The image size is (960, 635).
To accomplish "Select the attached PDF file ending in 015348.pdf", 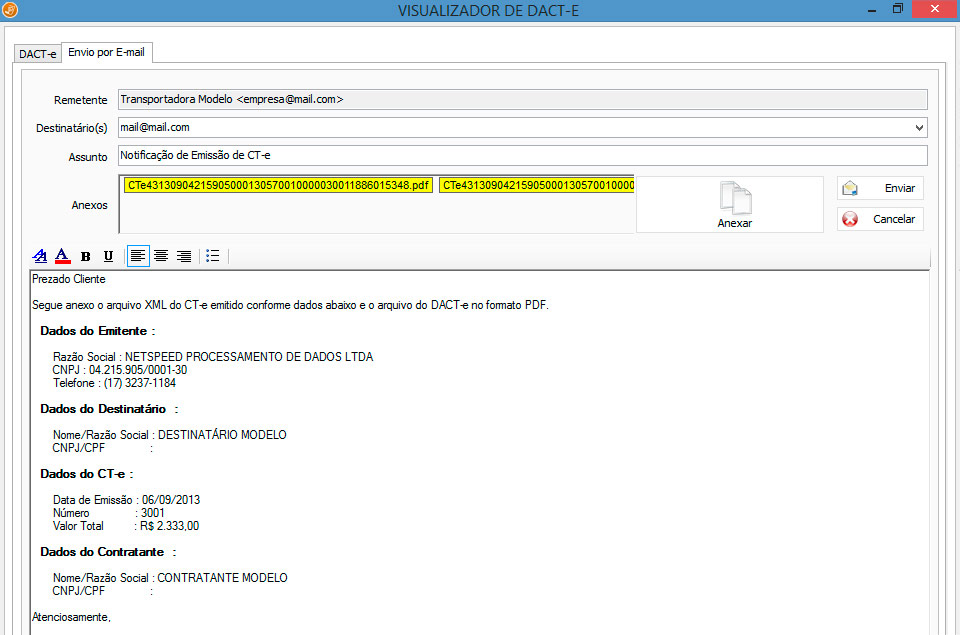I will pos(278,185).
